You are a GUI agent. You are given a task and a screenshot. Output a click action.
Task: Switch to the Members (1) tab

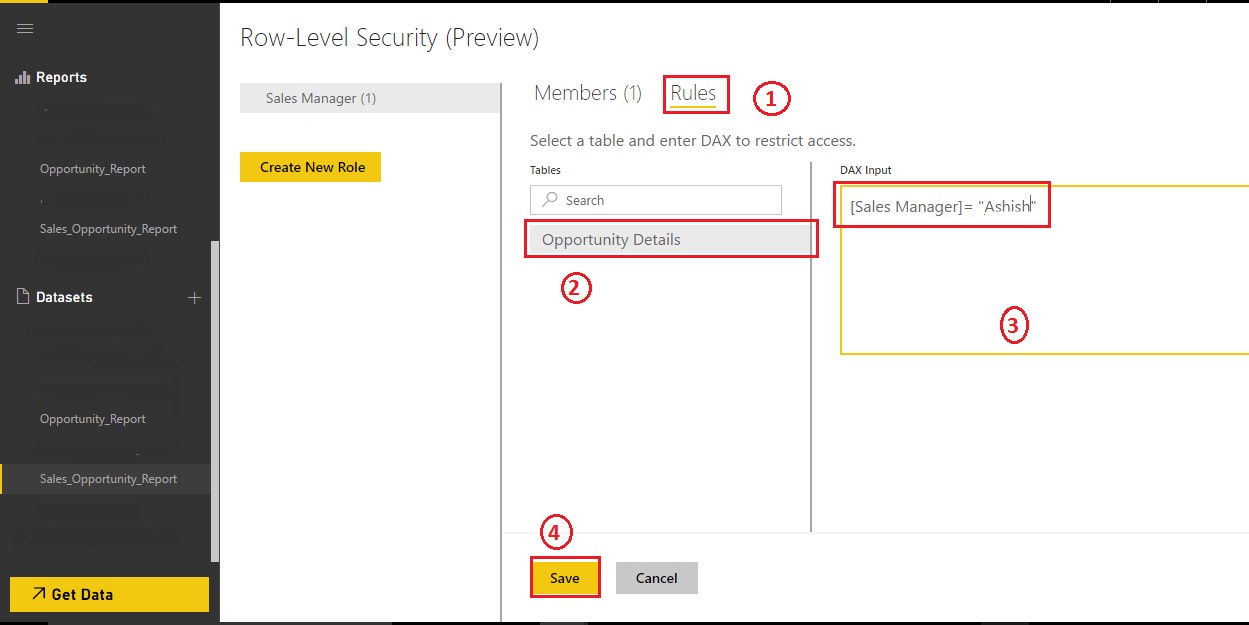pyautogui.click(x=588, y=93)
